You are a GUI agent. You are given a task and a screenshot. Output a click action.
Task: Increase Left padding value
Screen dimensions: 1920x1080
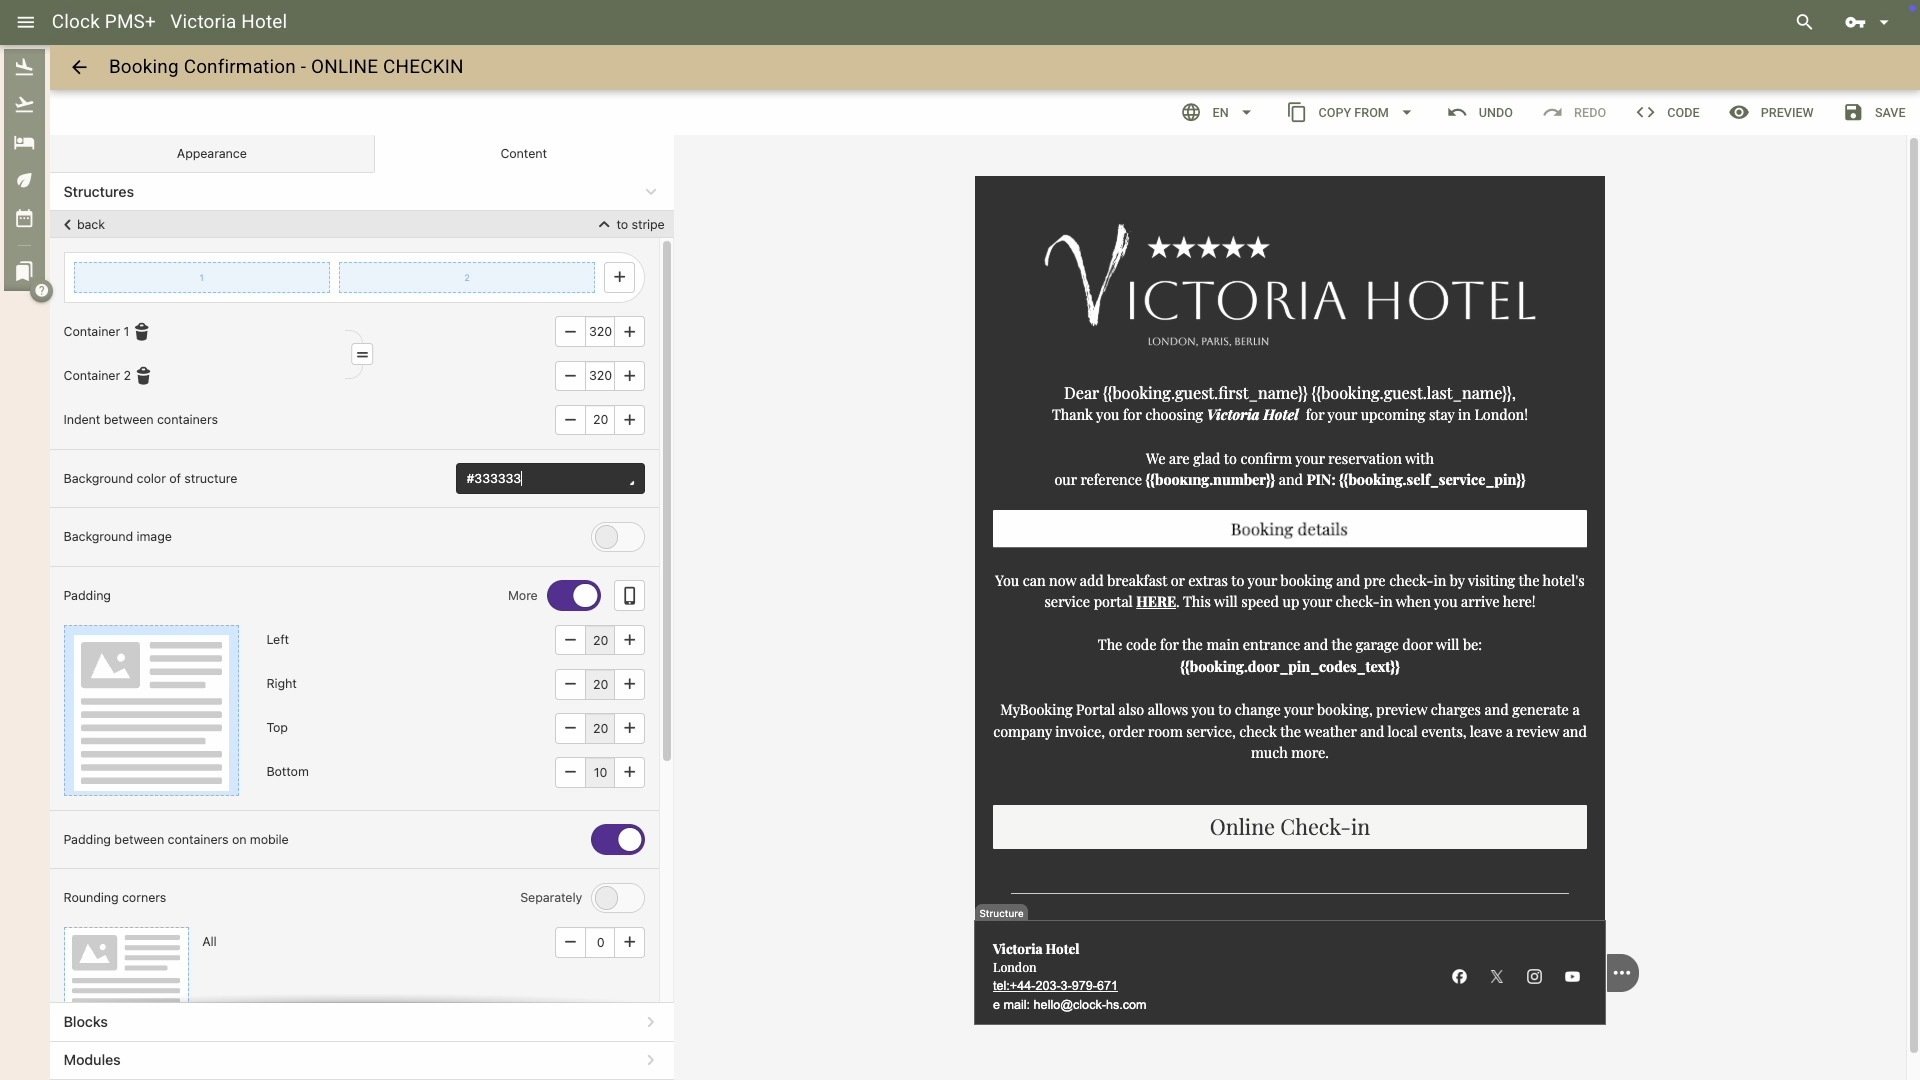630,640
